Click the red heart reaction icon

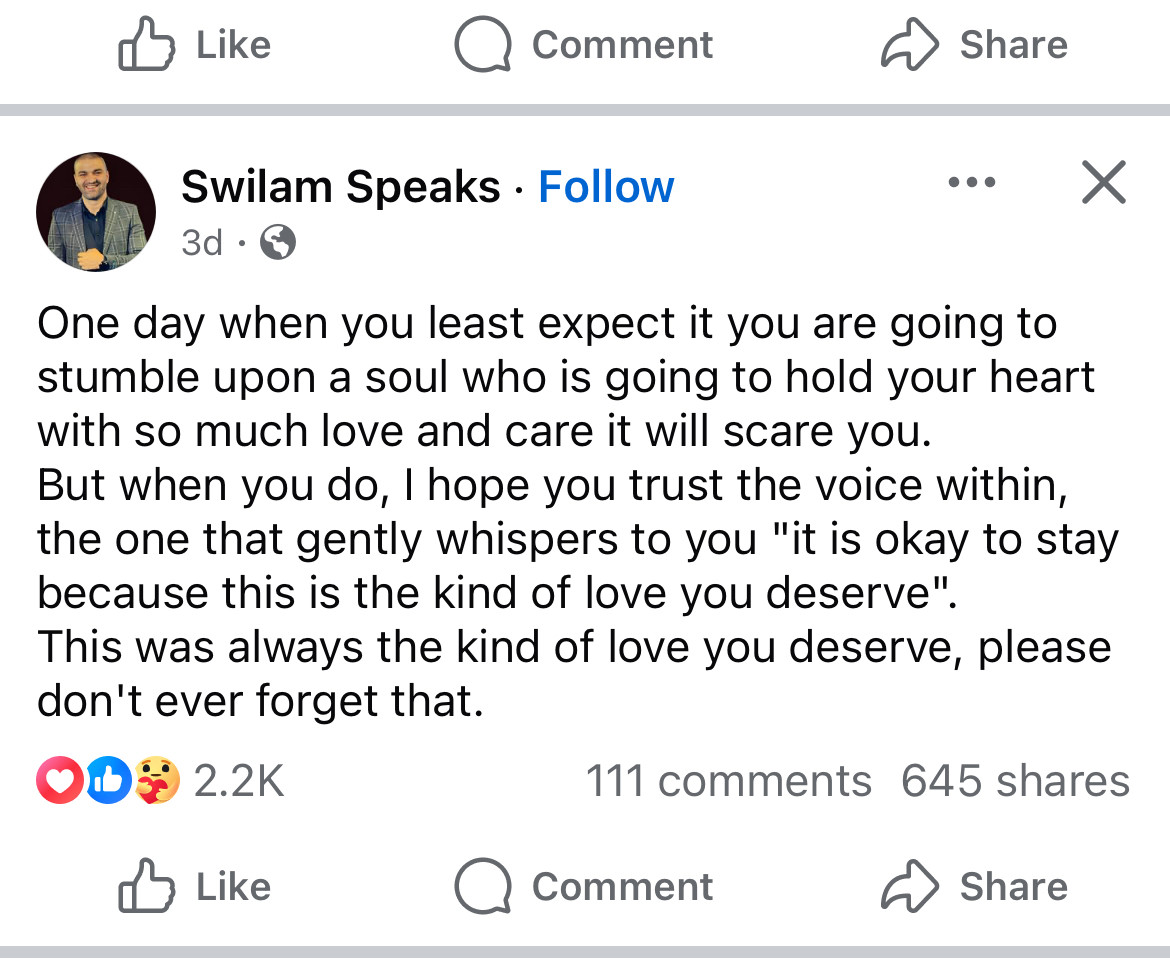(59, 781)
